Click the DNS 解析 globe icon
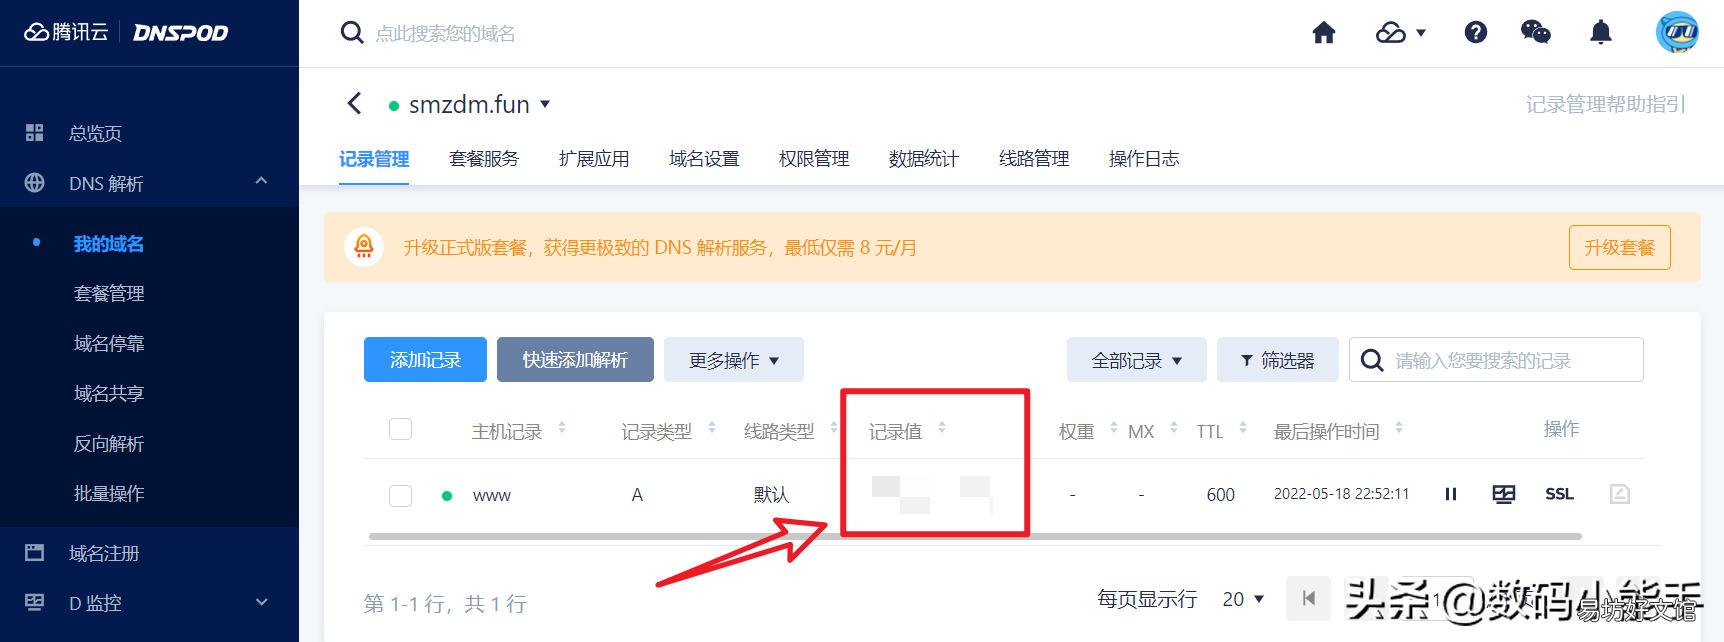This screenshot has width=1724, height=642. pos(35,183)
